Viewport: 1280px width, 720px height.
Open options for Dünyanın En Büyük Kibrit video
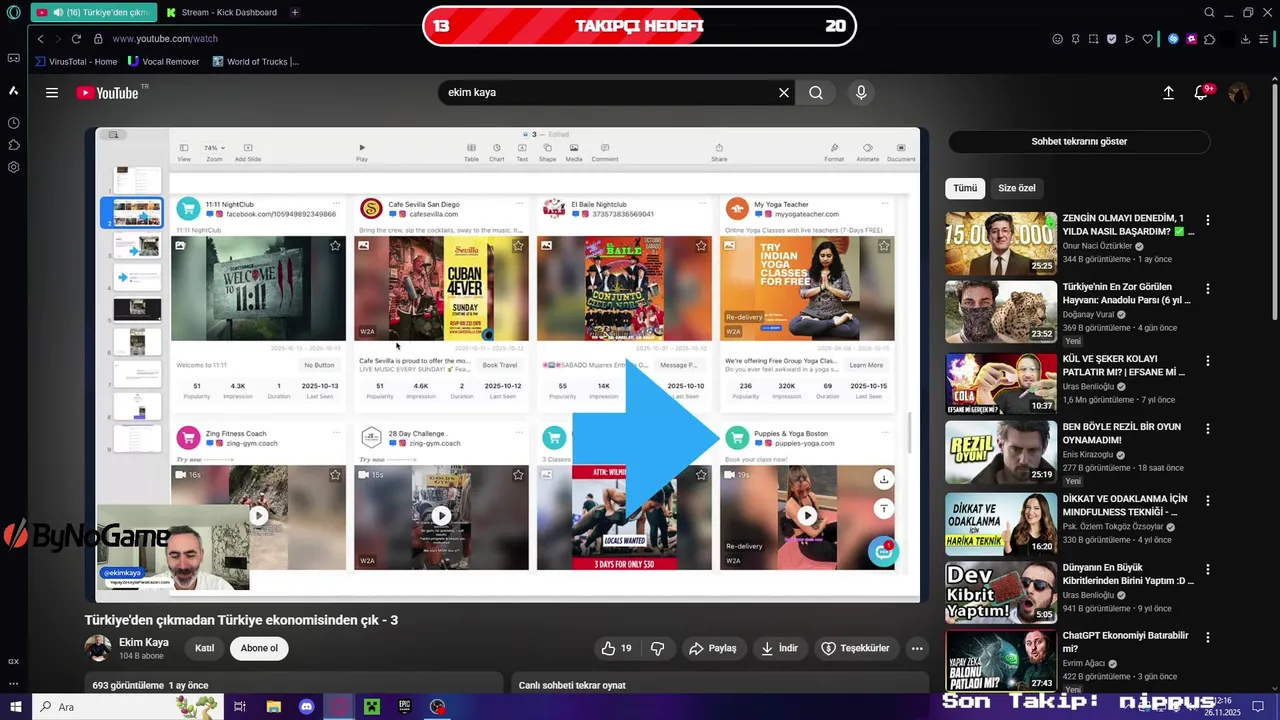(x=1208, y=569)
